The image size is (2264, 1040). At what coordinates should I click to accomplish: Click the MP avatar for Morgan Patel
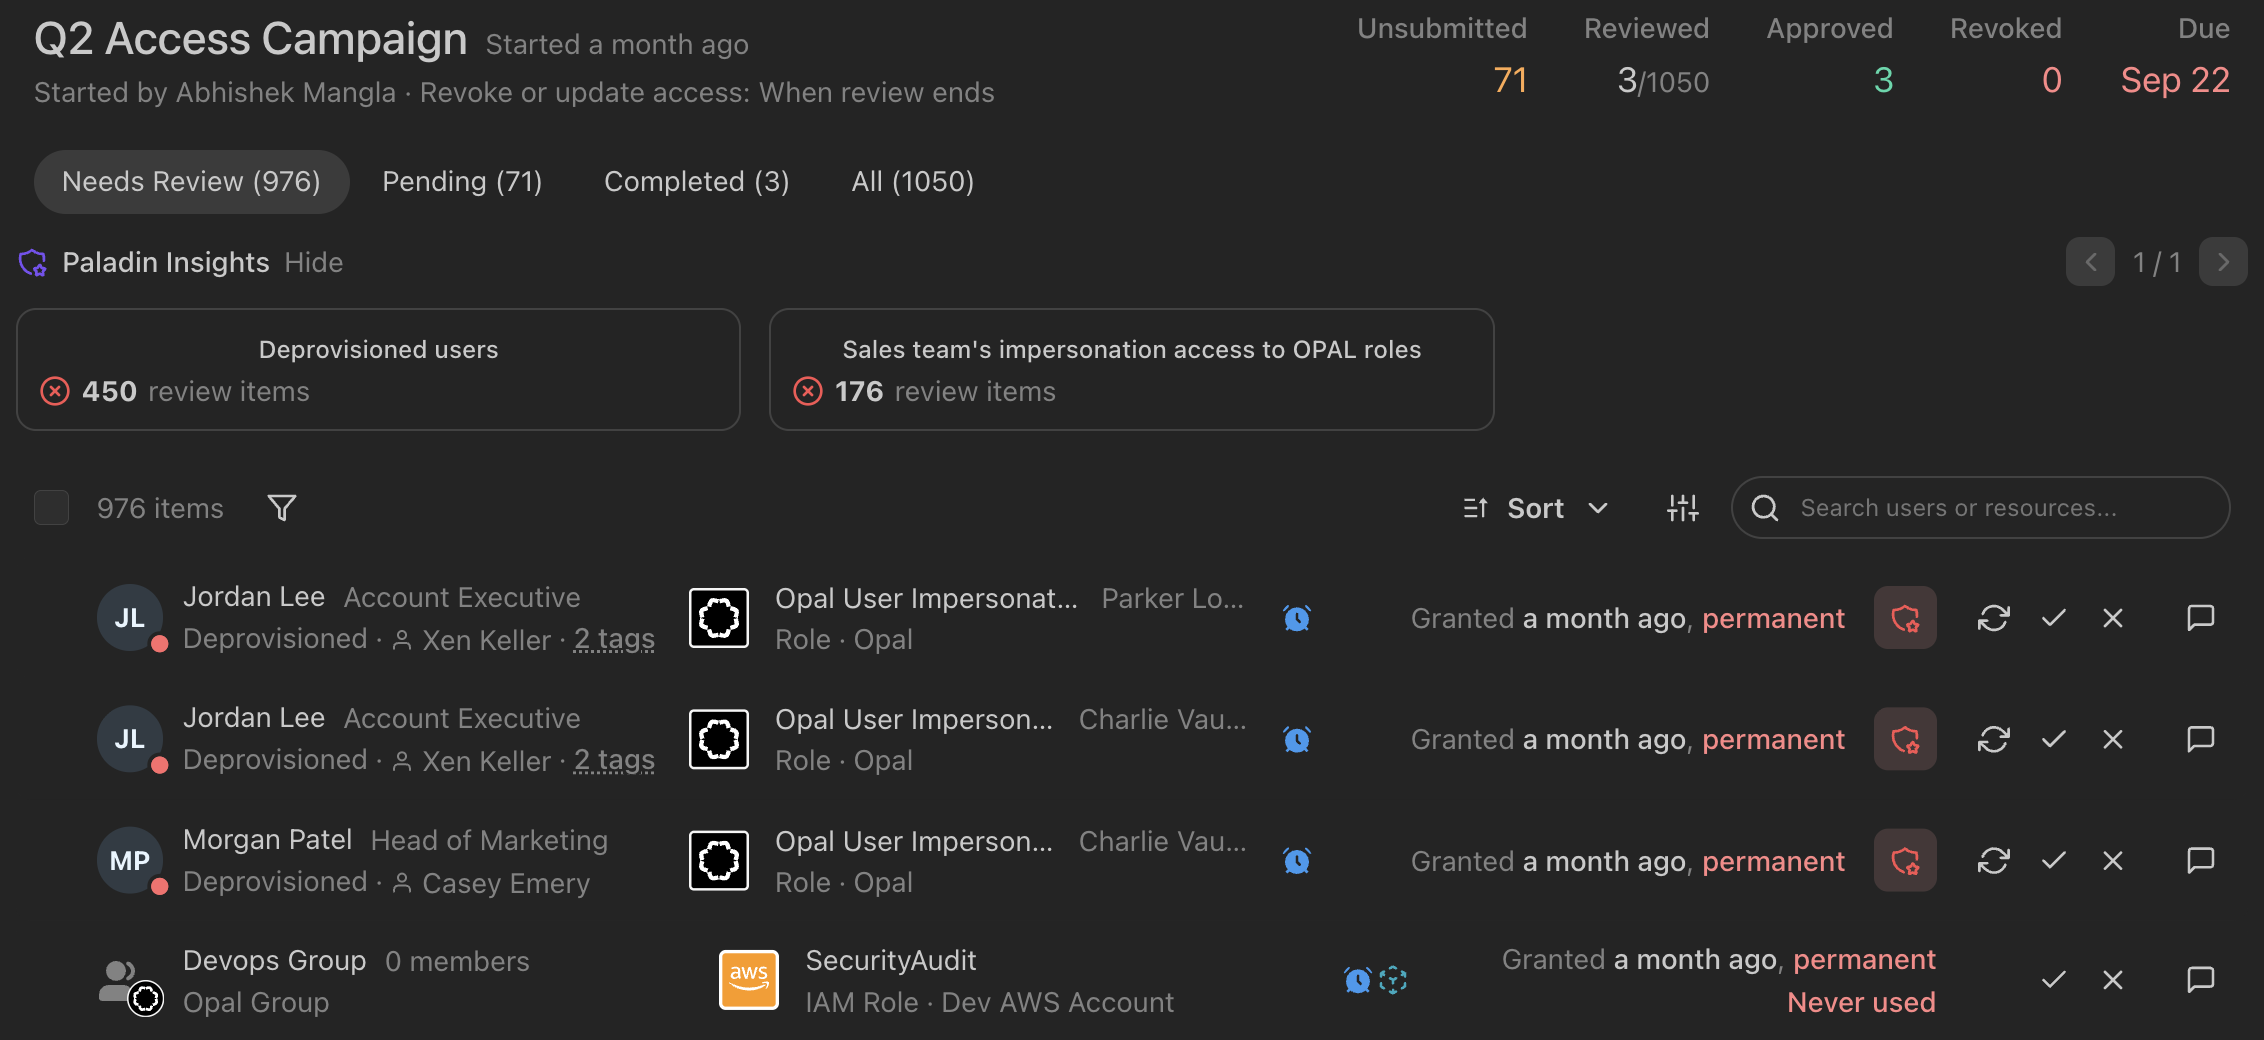(130, 860)
